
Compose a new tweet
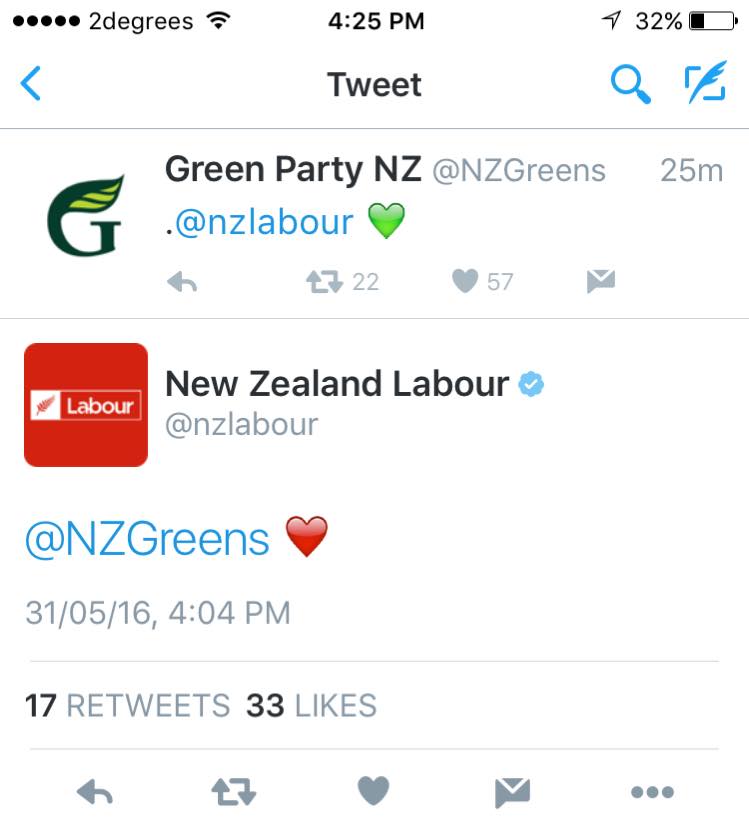point(704,85)
